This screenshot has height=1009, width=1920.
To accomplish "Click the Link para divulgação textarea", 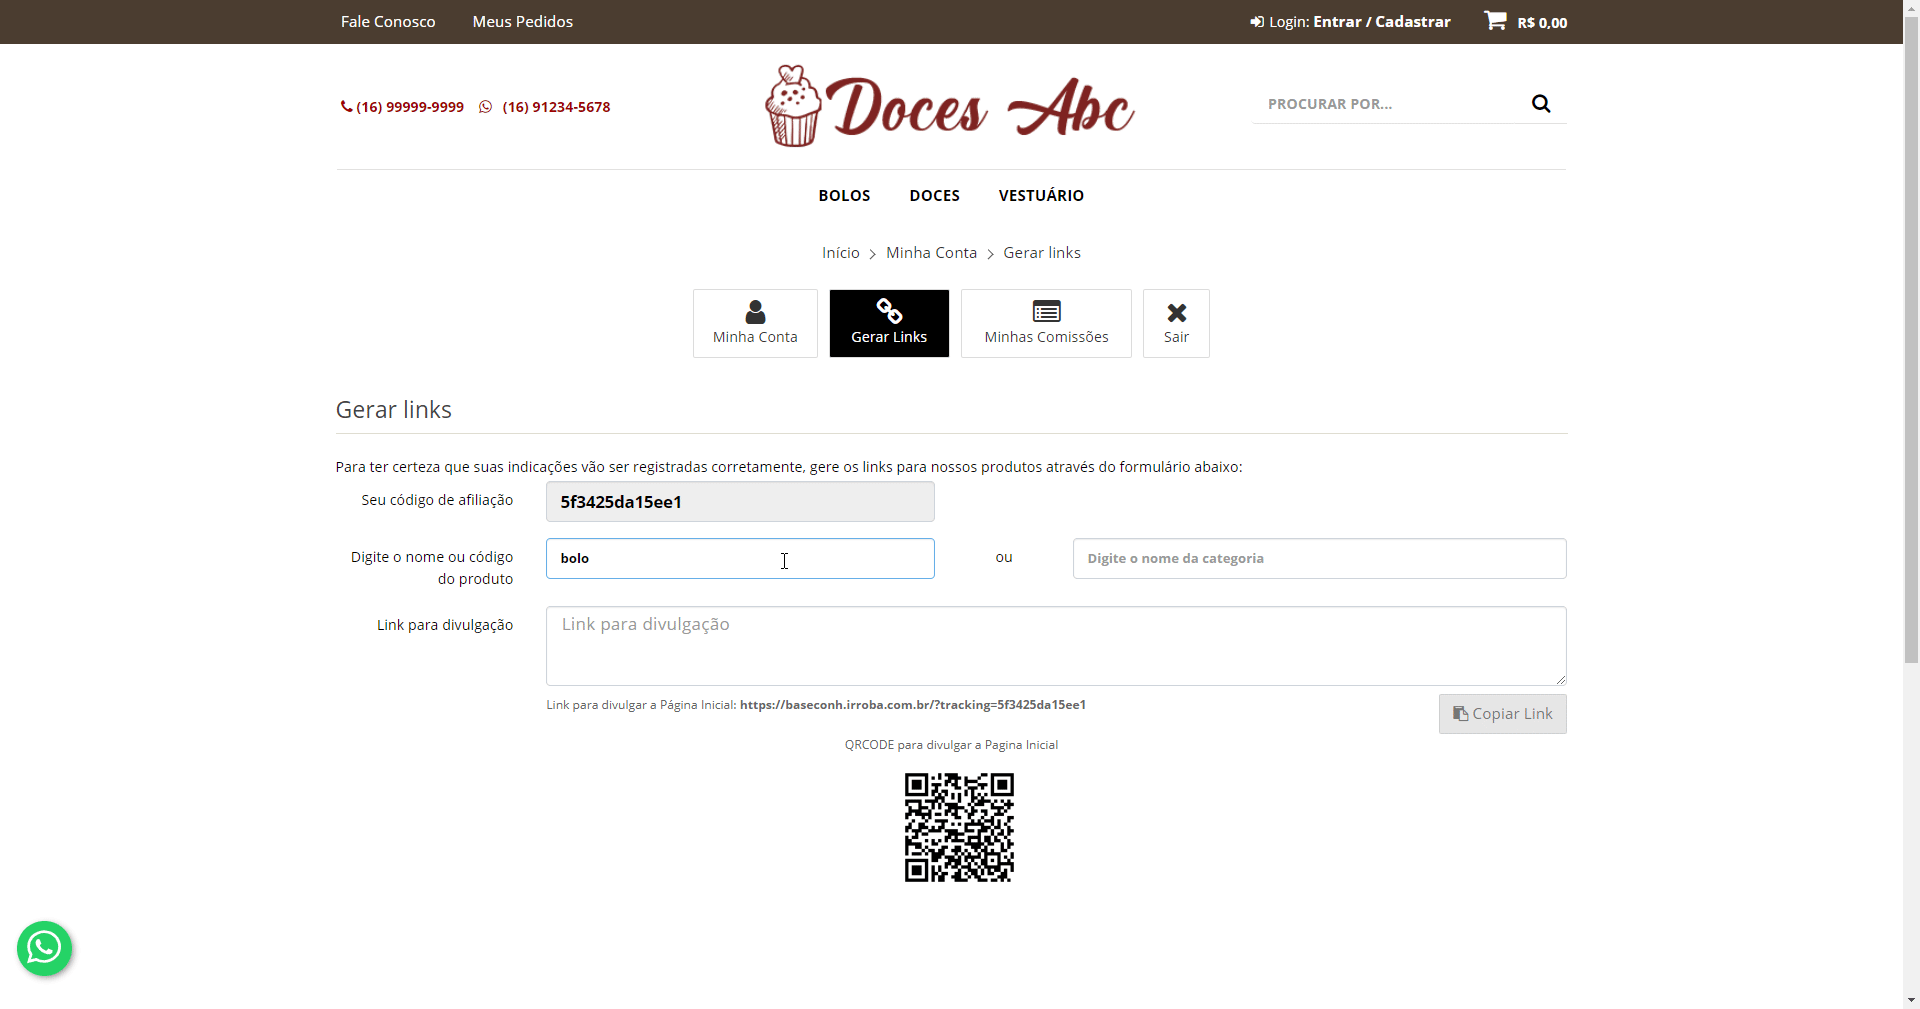I will tap(1056, 646).
